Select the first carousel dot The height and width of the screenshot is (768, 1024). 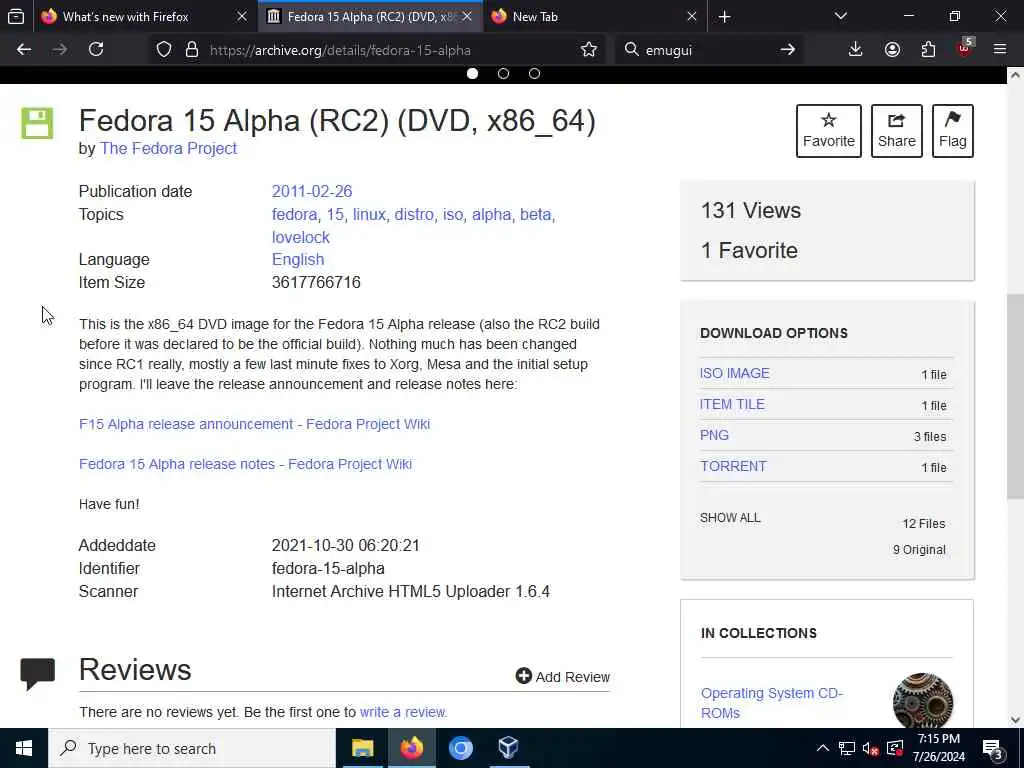coord(472,74)
